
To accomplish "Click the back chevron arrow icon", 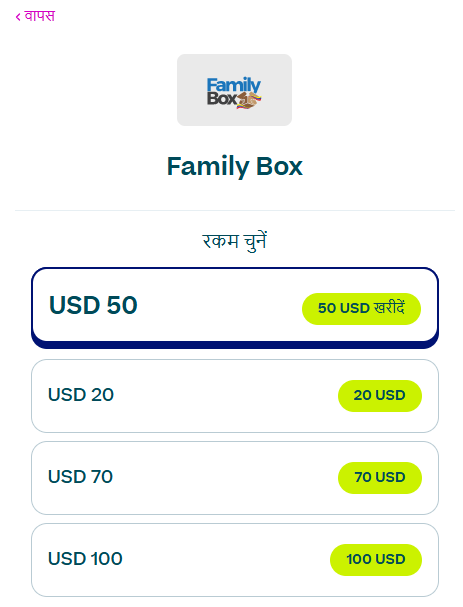I will pyautogui.click(x=18, y=17).
